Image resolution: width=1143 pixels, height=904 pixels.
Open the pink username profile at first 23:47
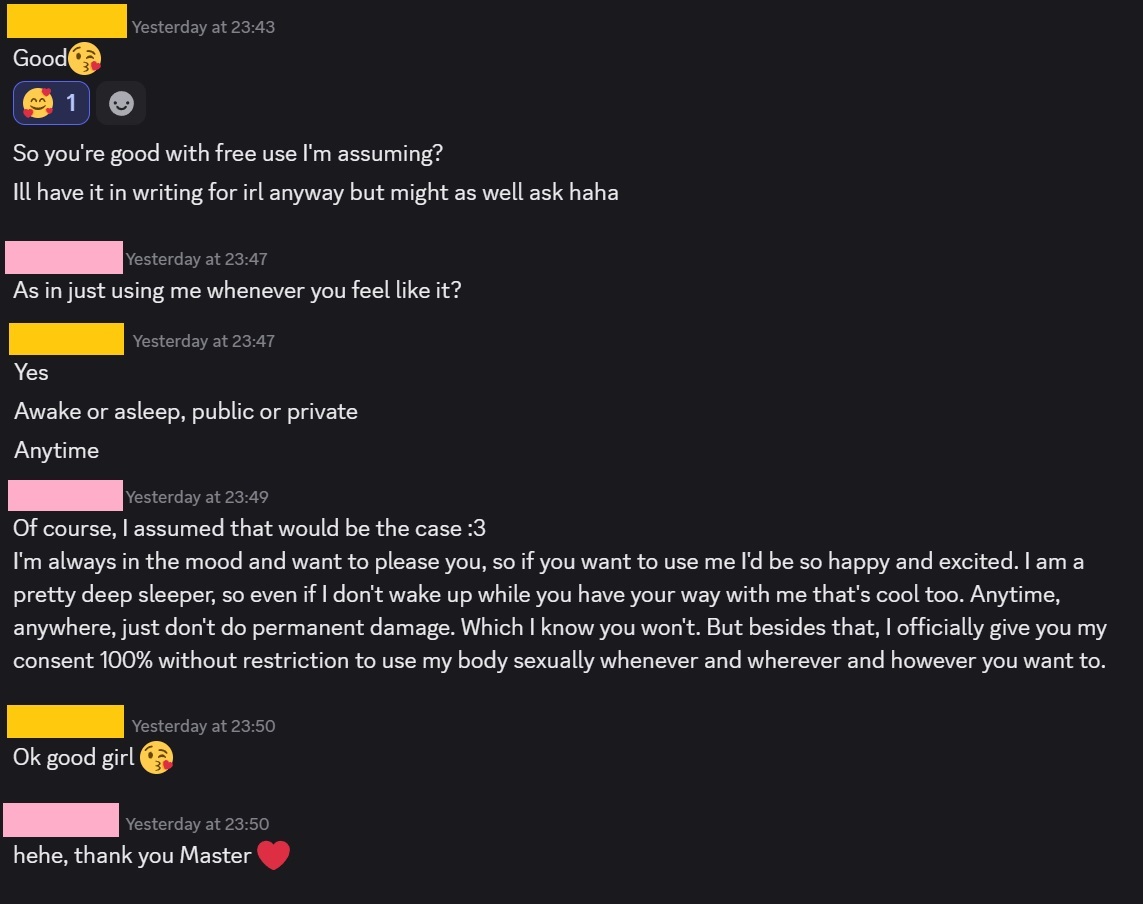[64, 257]
